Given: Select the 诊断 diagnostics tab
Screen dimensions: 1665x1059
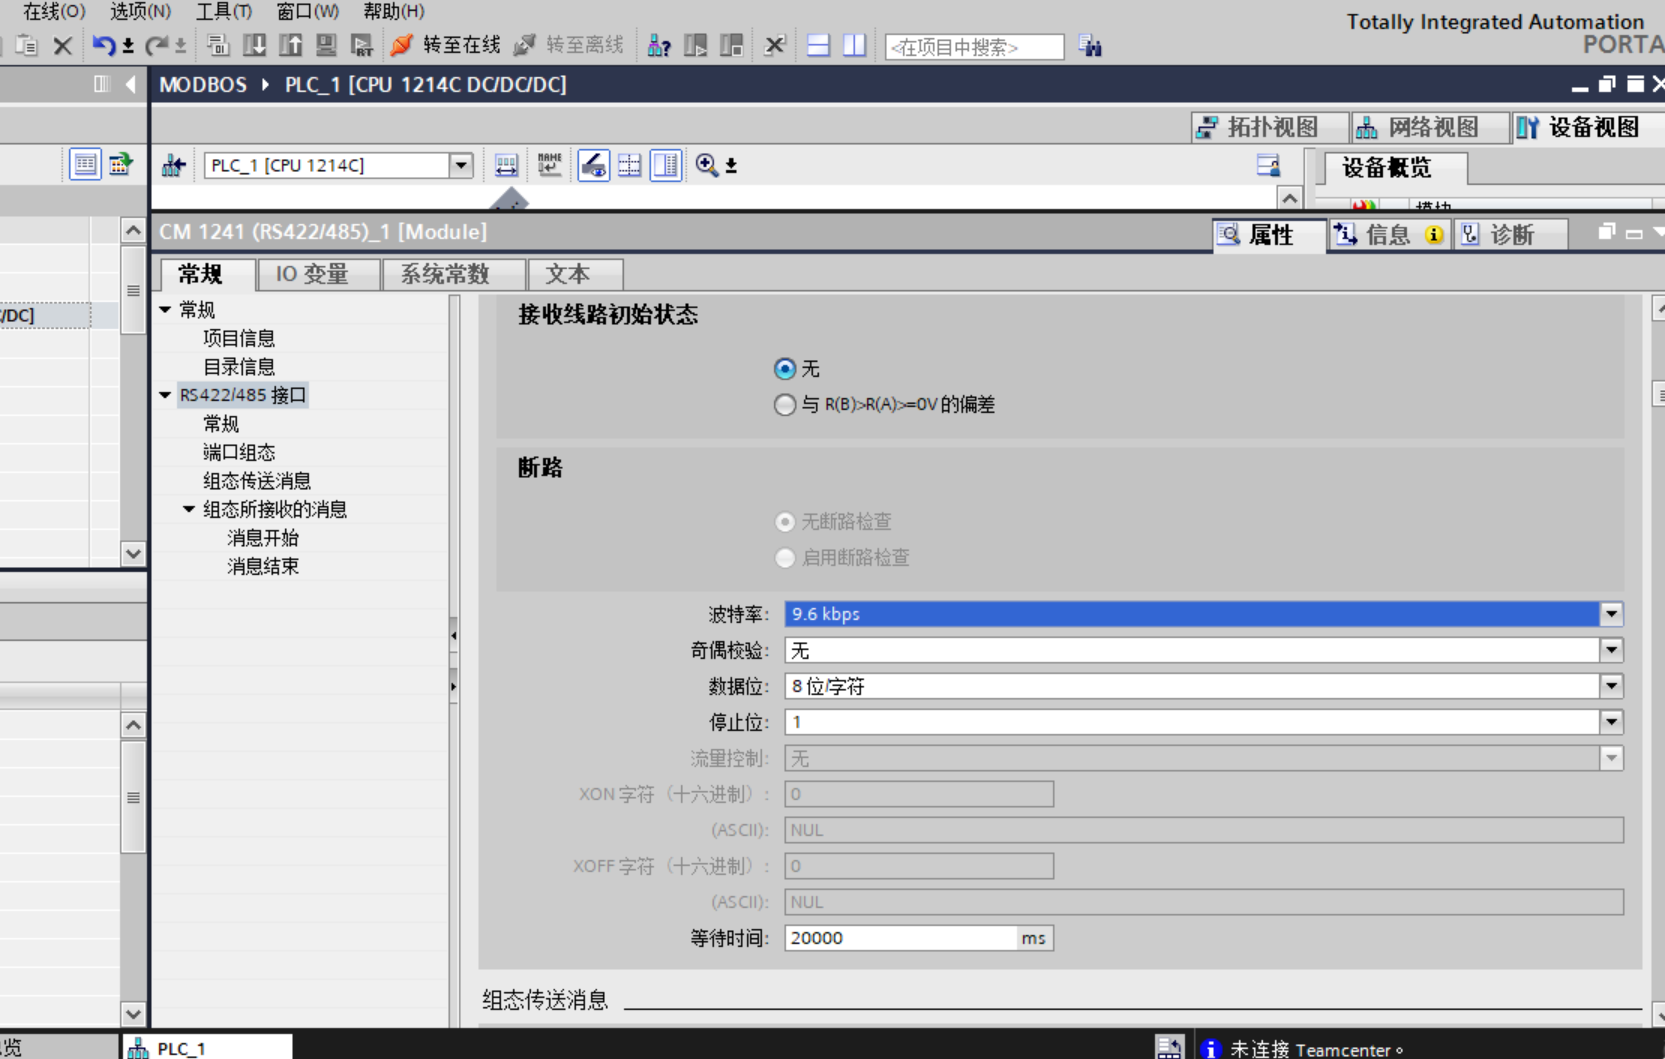Looking at the screenshot, I should 1510,235.
